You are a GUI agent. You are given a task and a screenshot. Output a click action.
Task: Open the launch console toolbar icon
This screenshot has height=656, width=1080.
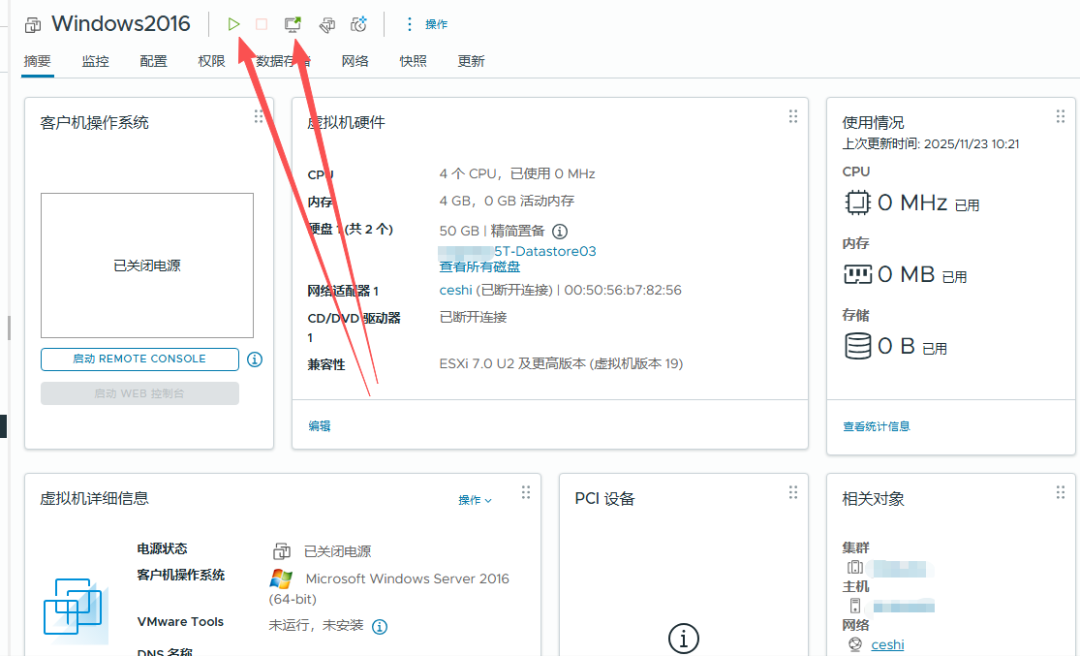click(293, 24)
